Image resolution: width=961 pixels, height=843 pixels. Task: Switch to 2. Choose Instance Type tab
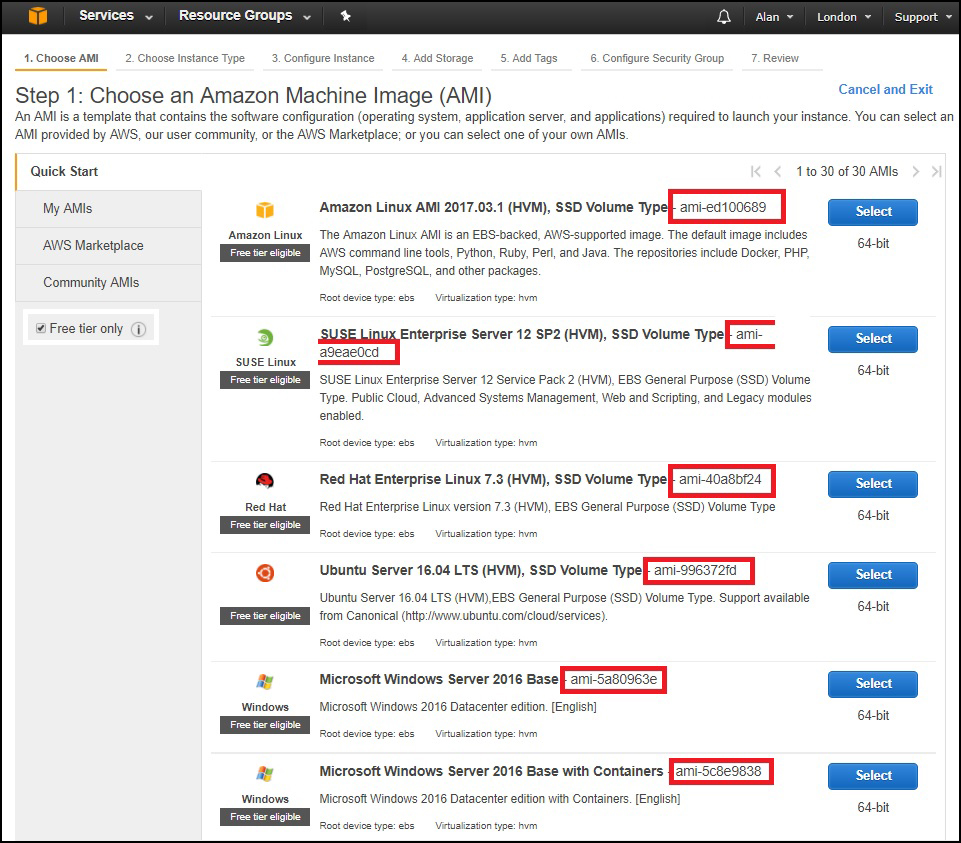(x=185, y=58)
